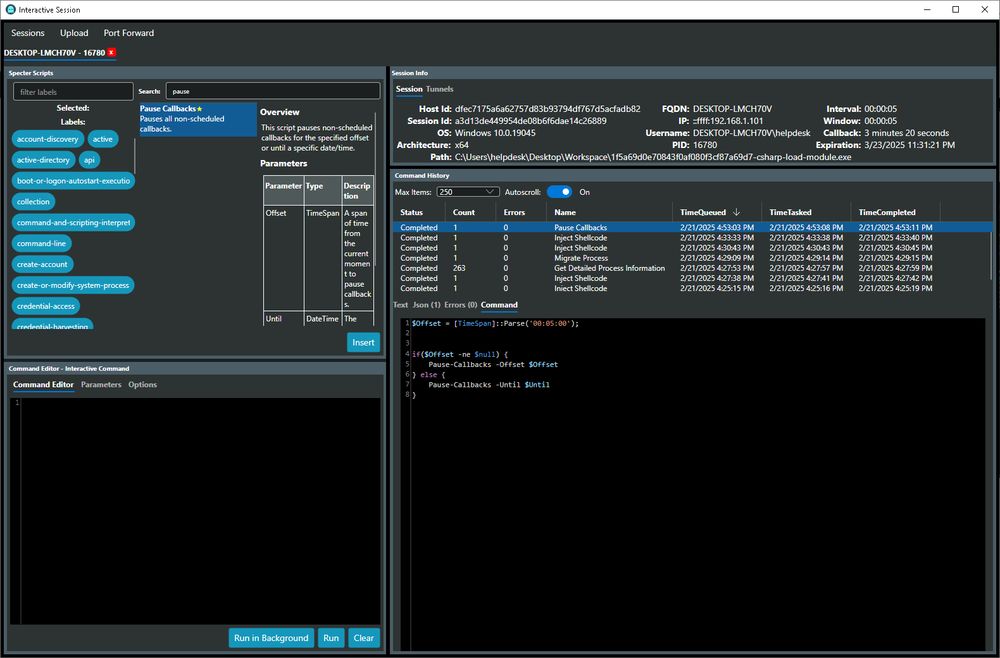Select the Migrate Process history row

693,258
